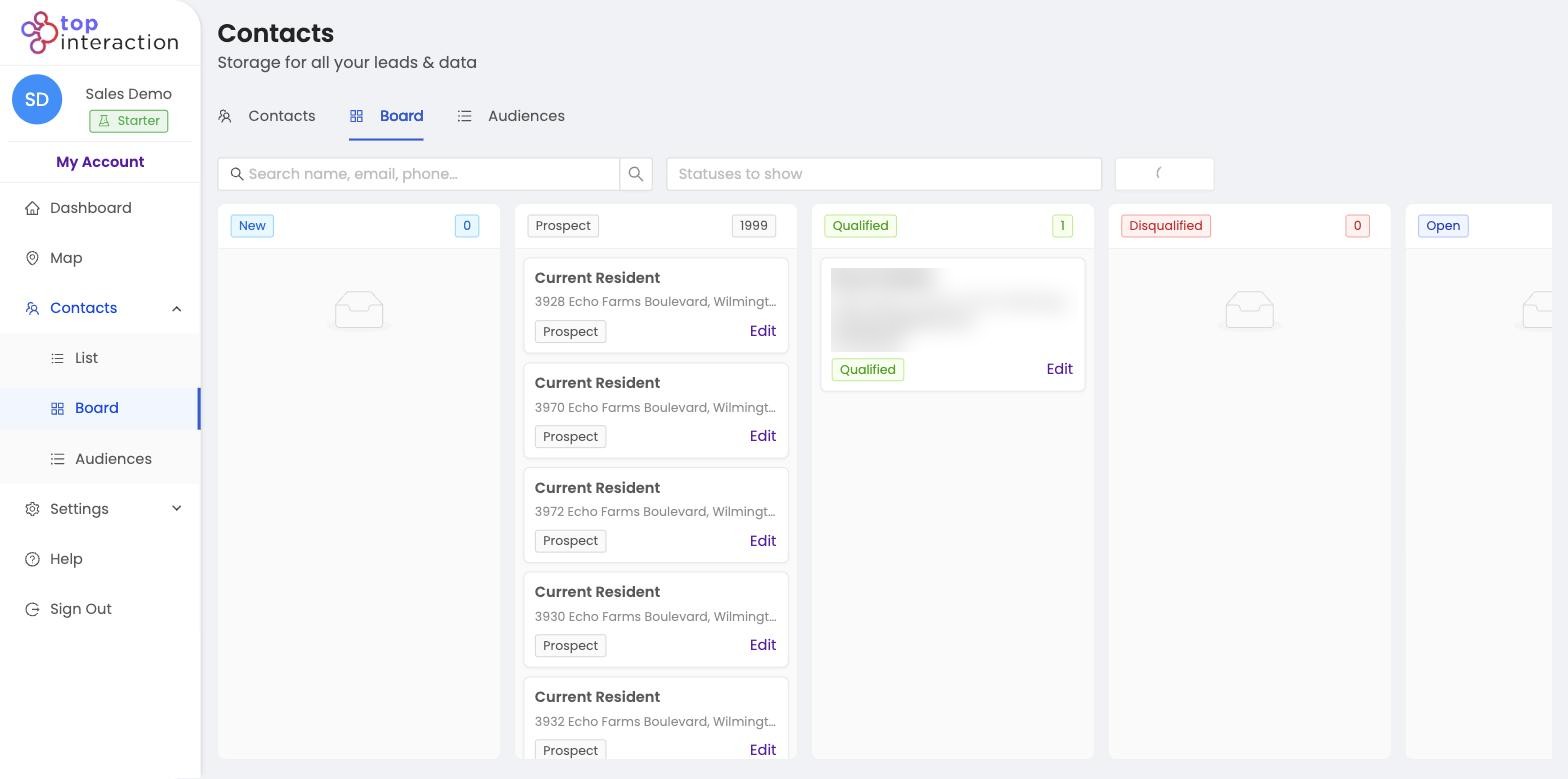This screenshot has width=1568, height=779.
Task: Click the Qualified tag on the contact card
Action: pyautogui.click(x=868, y=370)
